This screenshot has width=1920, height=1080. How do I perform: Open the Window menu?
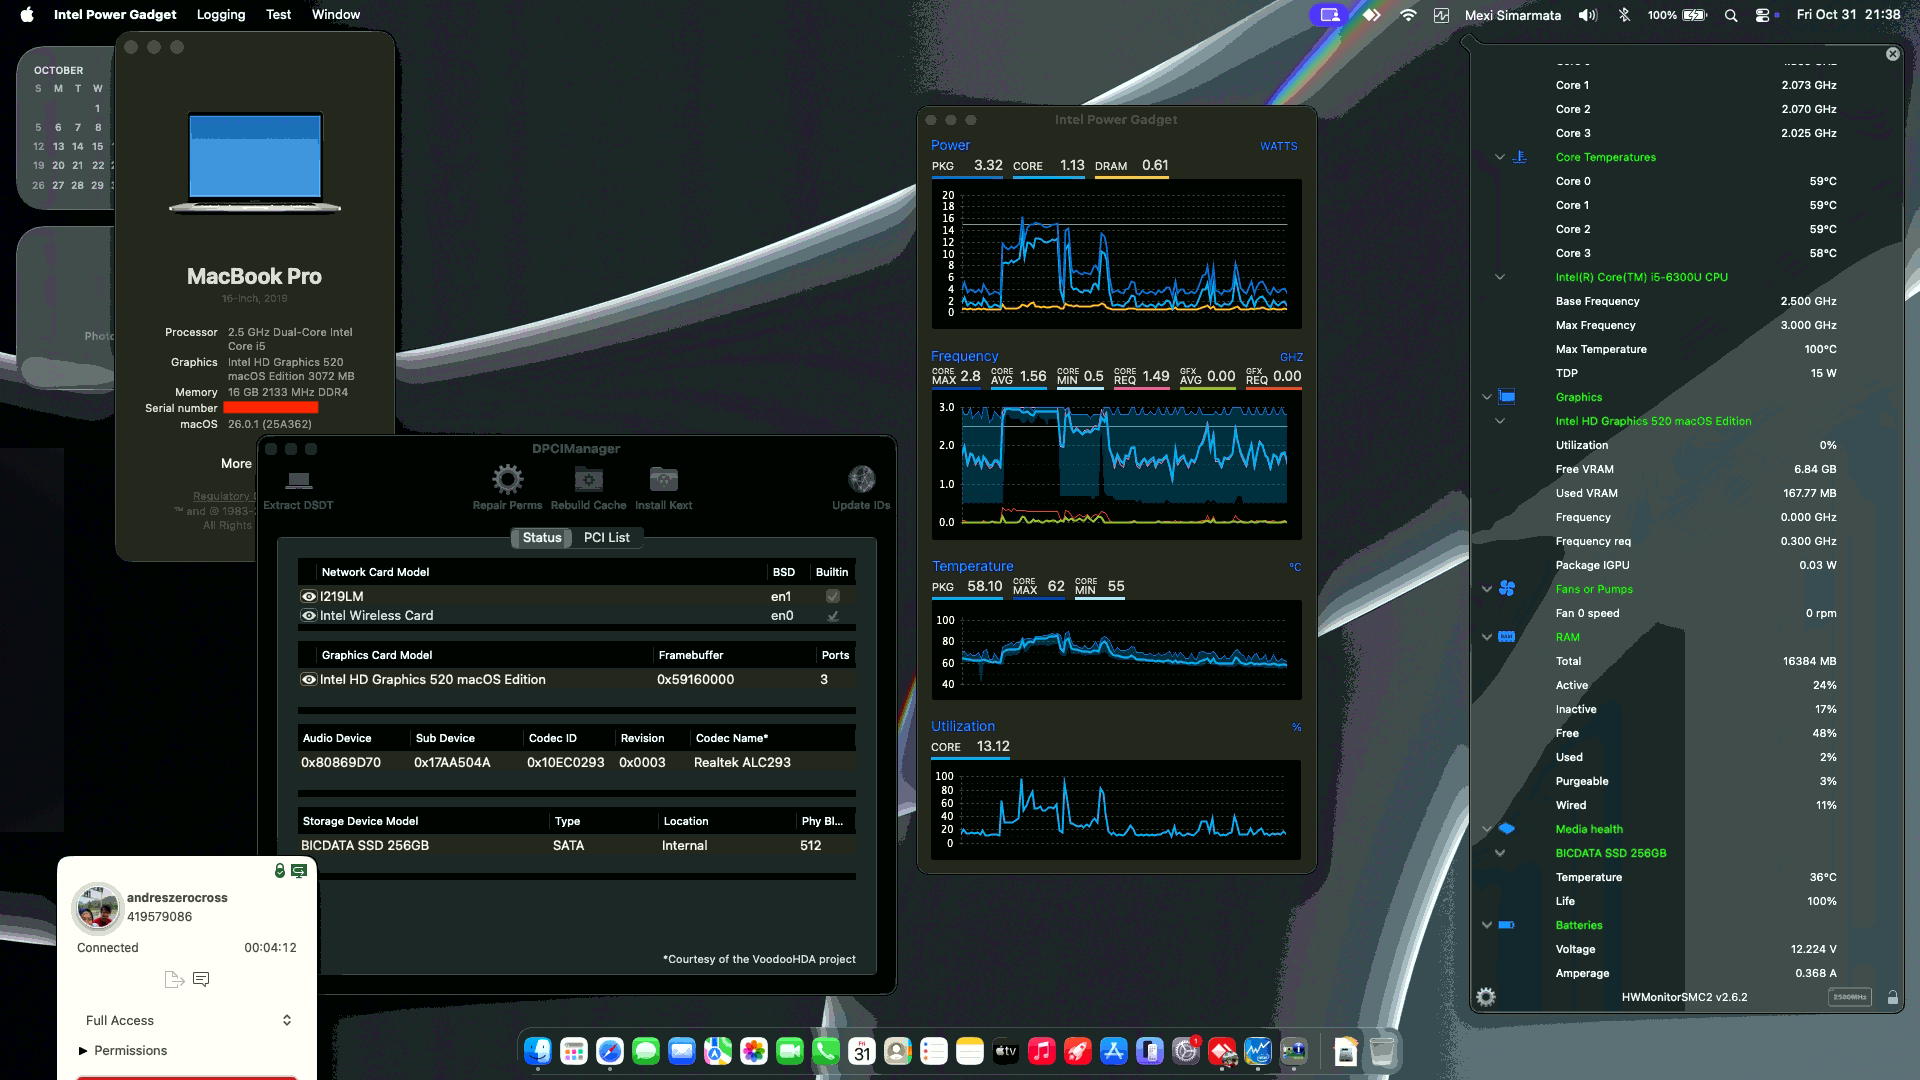point(336,14)
